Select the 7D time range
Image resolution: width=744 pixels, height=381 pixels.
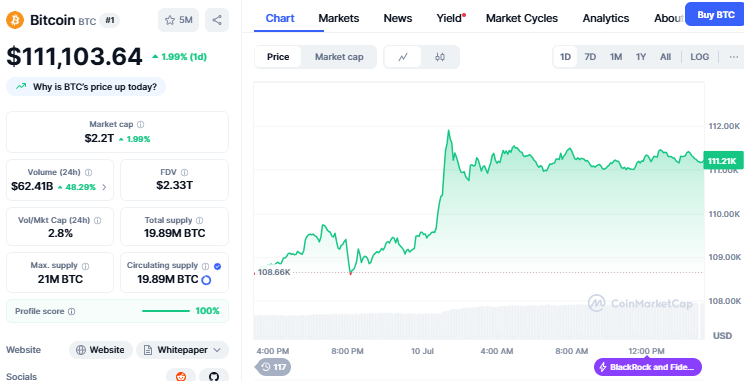[x=590, y=57]
